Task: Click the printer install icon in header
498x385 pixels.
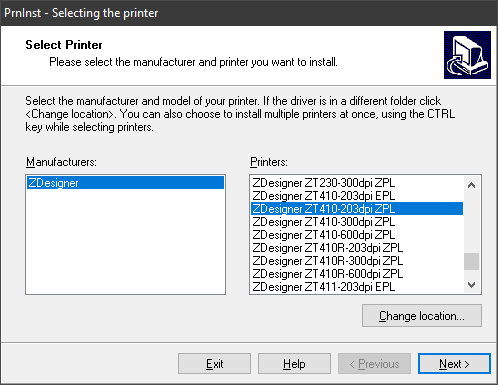Action: (467, 55)
